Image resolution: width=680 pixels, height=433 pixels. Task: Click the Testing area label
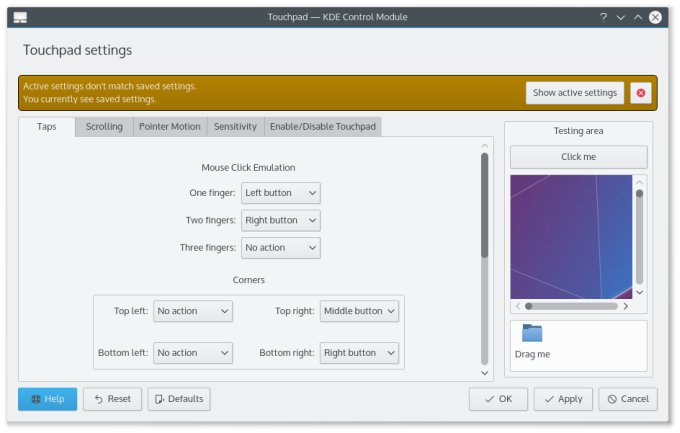tap(579, 131)
